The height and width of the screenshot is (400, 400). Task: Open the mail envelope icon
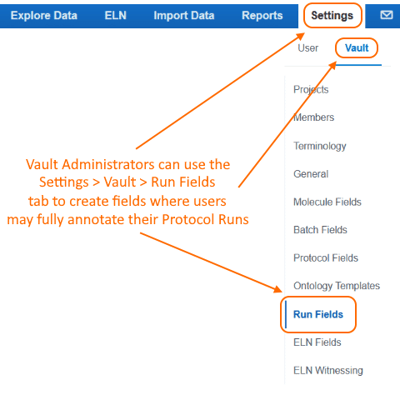pos(386,15)
